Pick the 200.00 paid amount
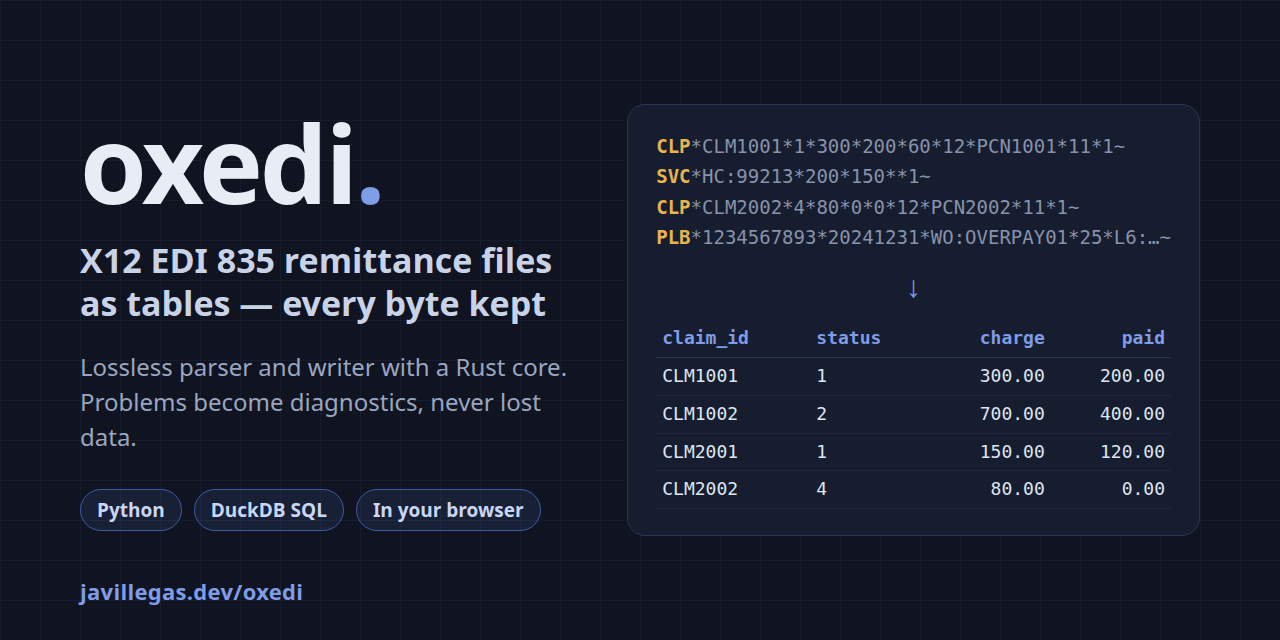 pos(1132,376)
